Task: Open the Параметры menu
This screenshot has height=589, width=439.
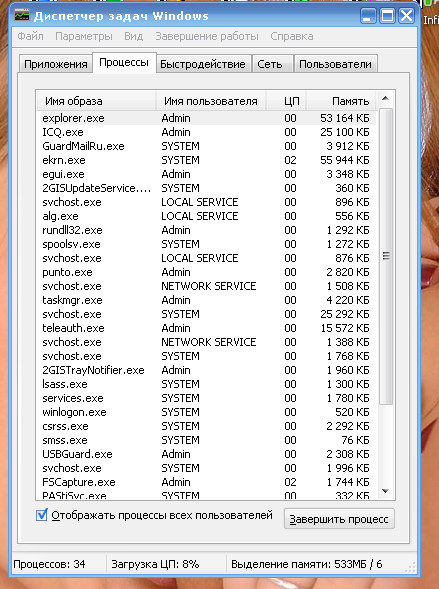Action: pyautogui.click(x=84, y=36)
